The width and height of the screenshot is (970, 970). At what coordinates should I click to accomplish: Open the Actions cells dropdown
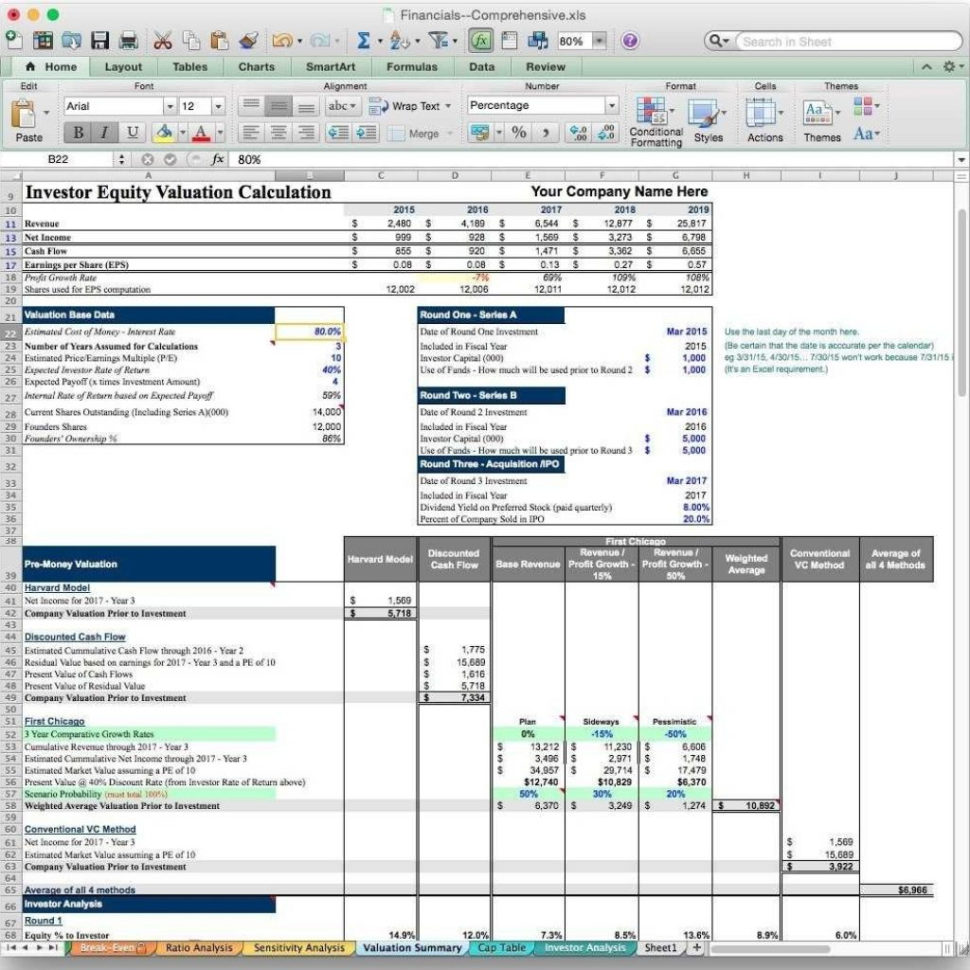click(x=765, y=121)
